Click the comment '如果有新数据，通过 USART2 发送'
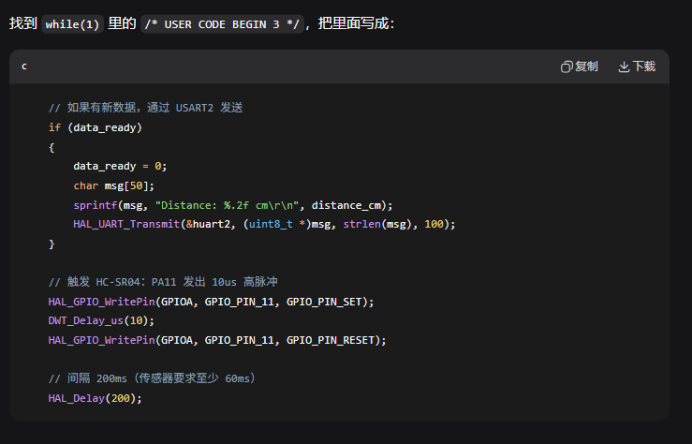The height and width of the screenshot is (444, 692). (x=146, y=108)
